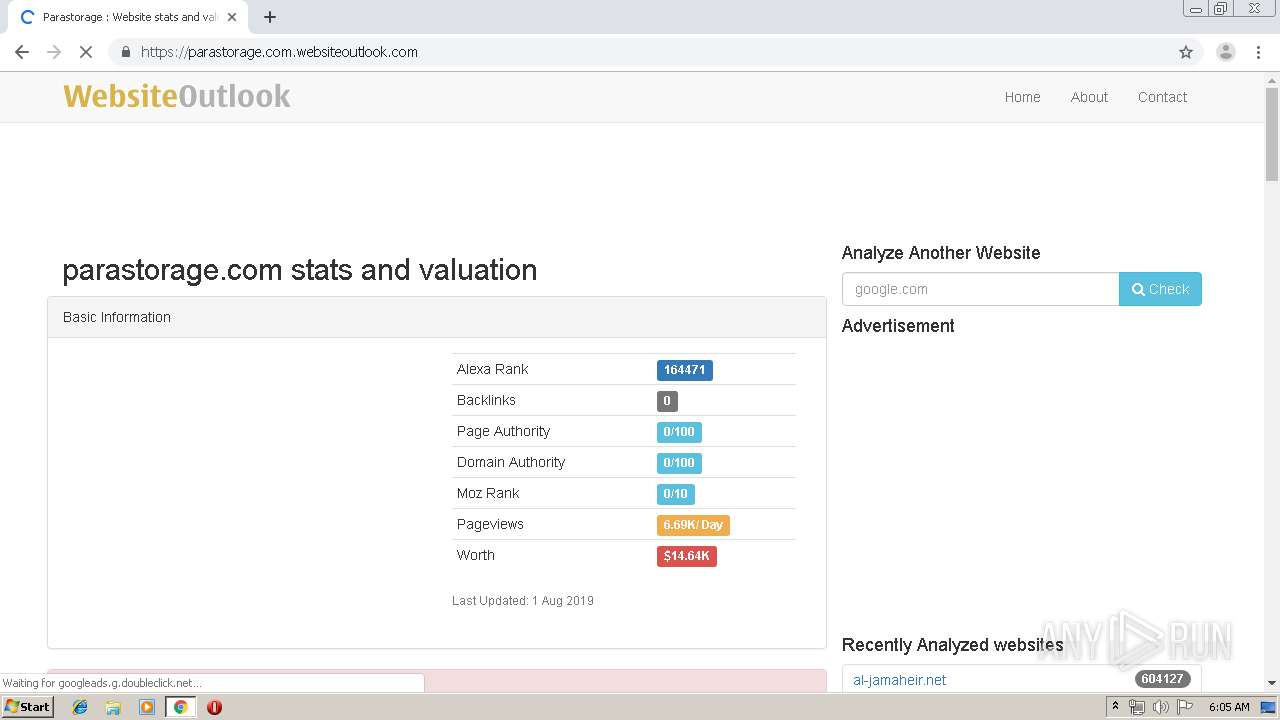Open Chrome three-dot menu
The width and height of the screenshot is (1280, 720).
[1259, 52]
